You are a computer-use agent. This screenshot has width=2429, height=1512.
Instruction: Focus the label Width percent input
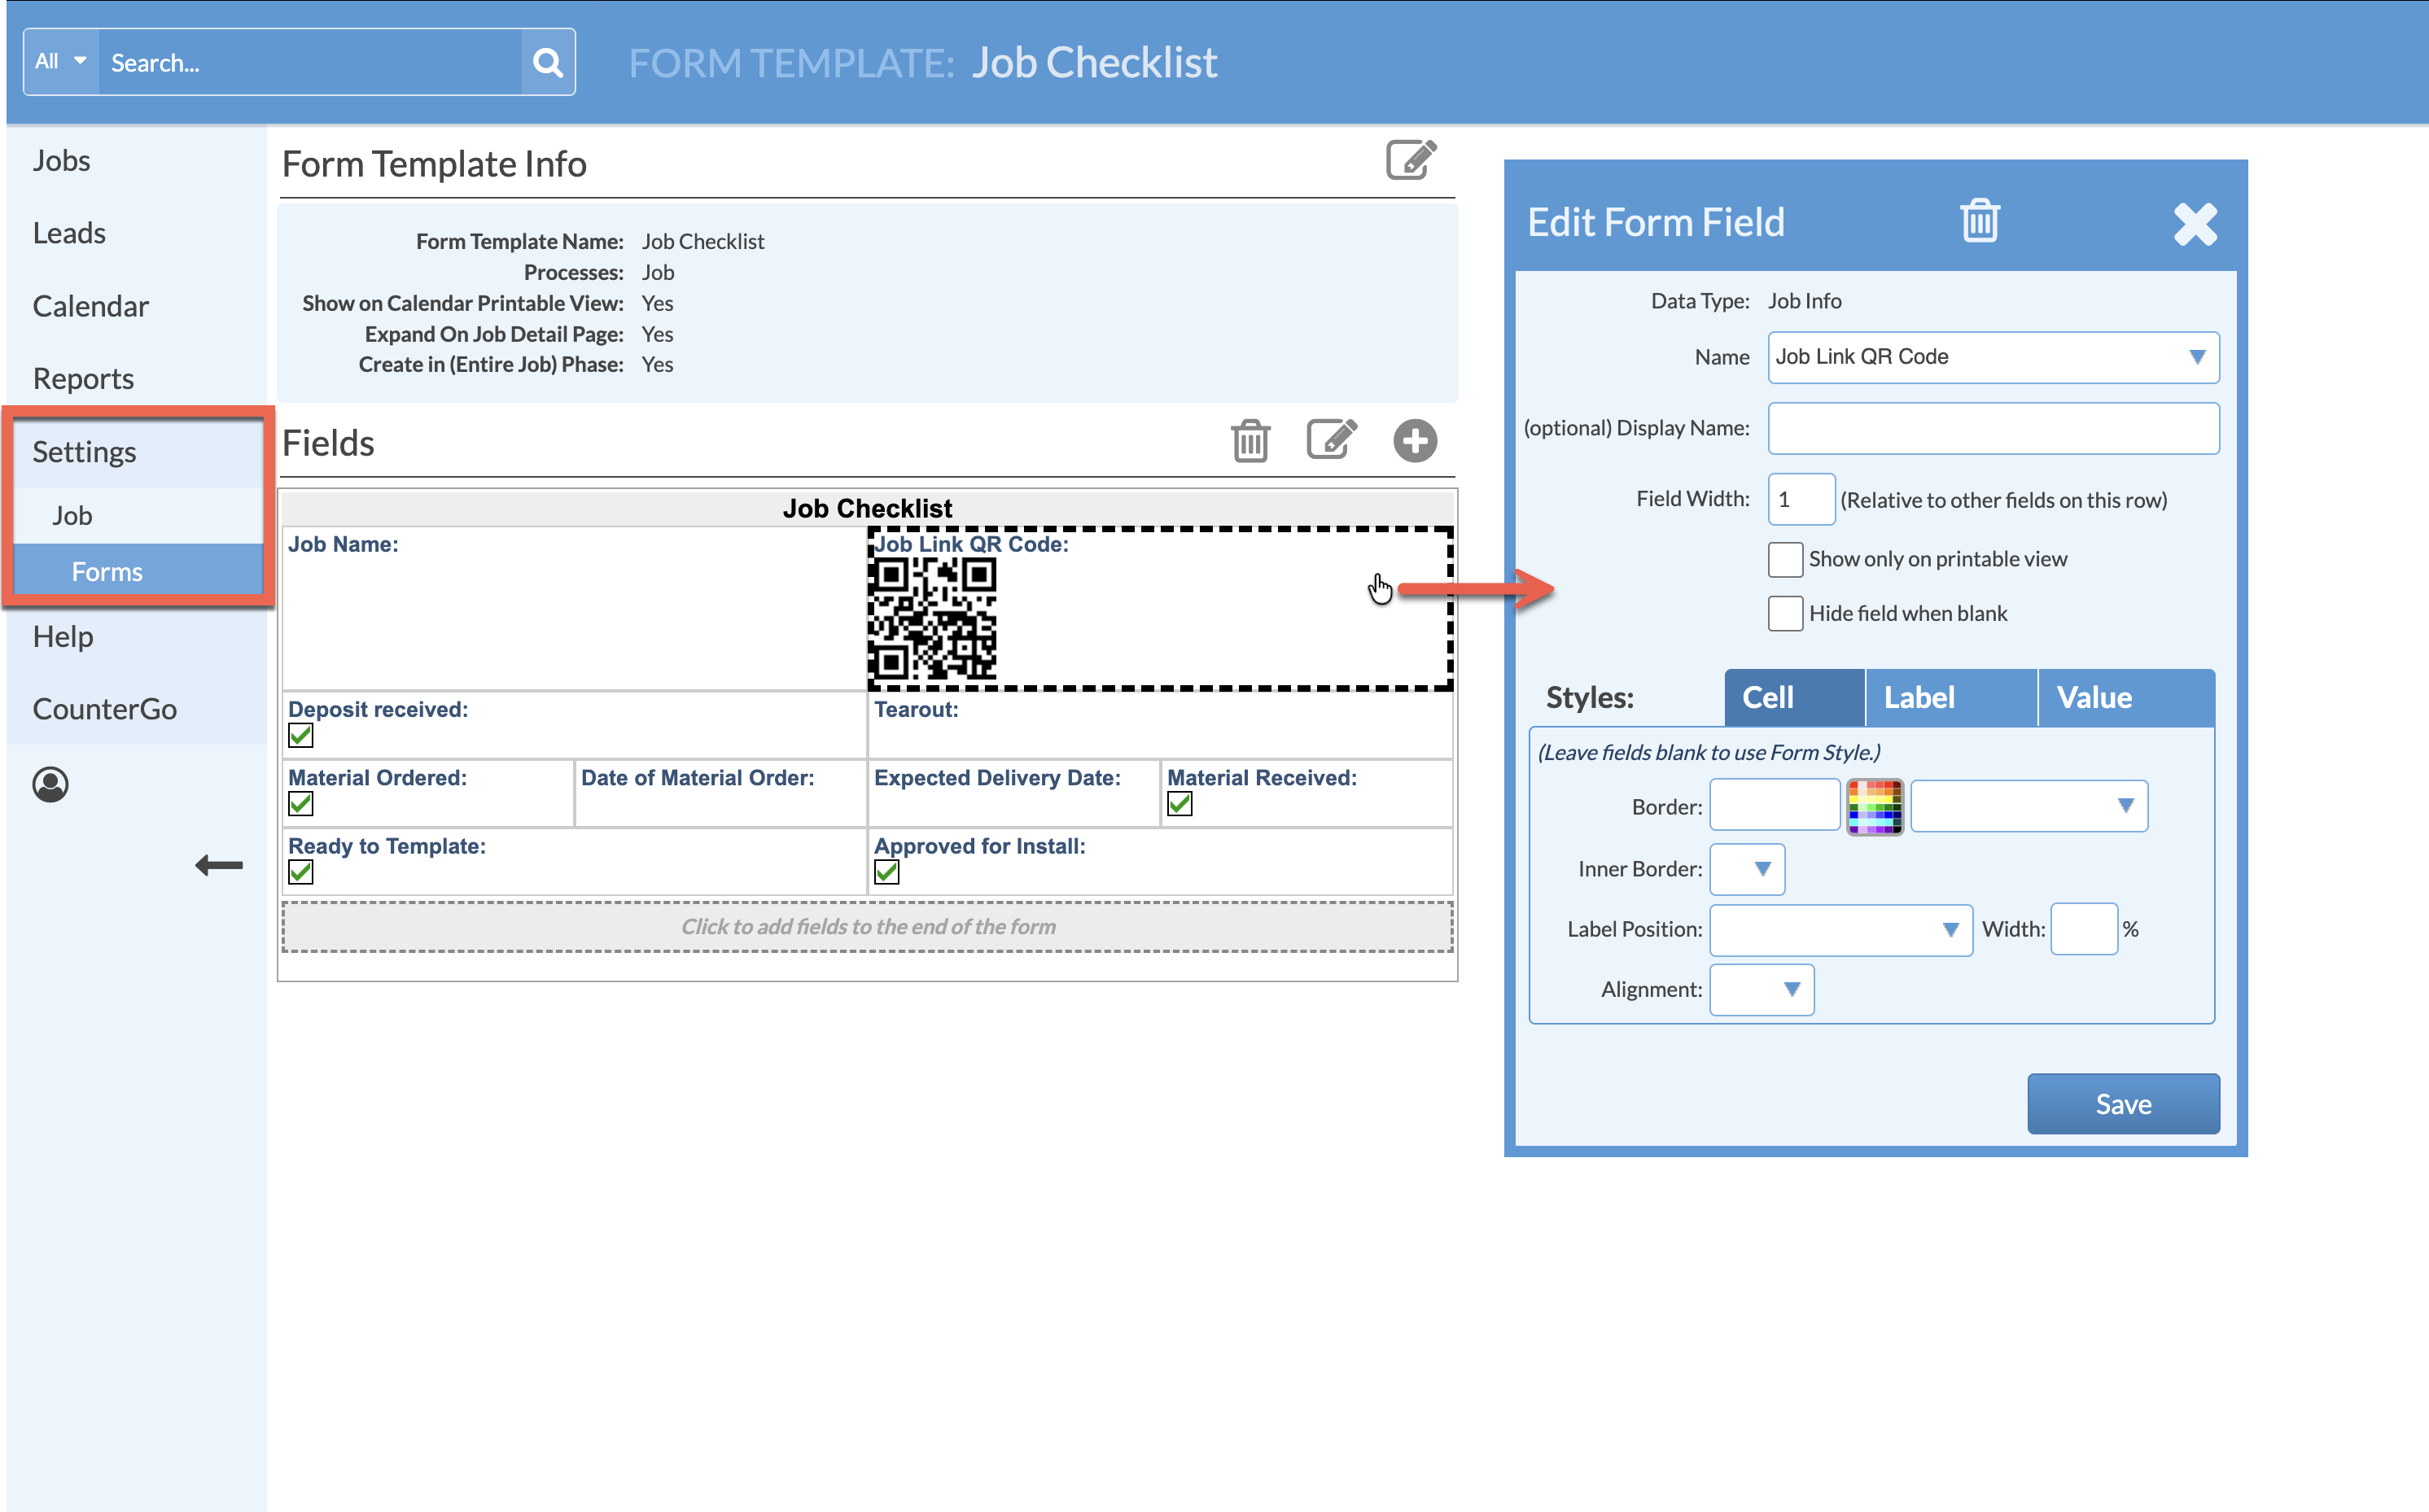(2084, 930)
